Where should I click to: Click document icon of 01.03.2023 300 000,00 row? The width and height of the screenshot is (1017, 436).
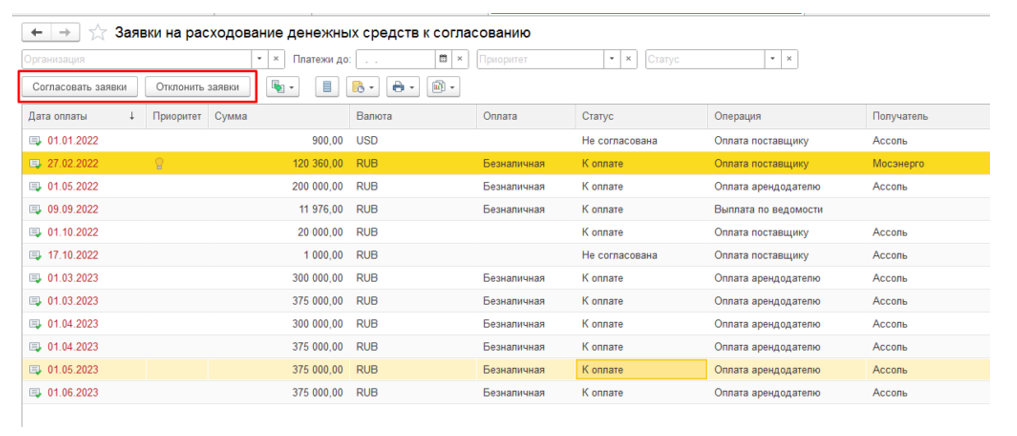pyautogui.click(x=34, y=278)
